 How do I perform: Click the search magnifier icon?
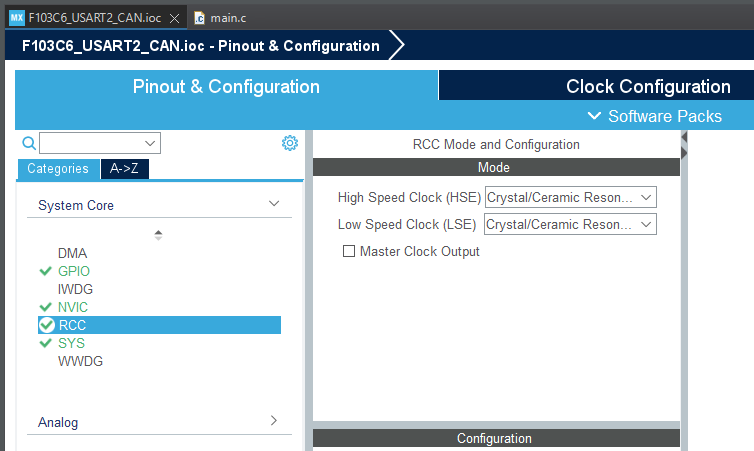click(29, 143)
